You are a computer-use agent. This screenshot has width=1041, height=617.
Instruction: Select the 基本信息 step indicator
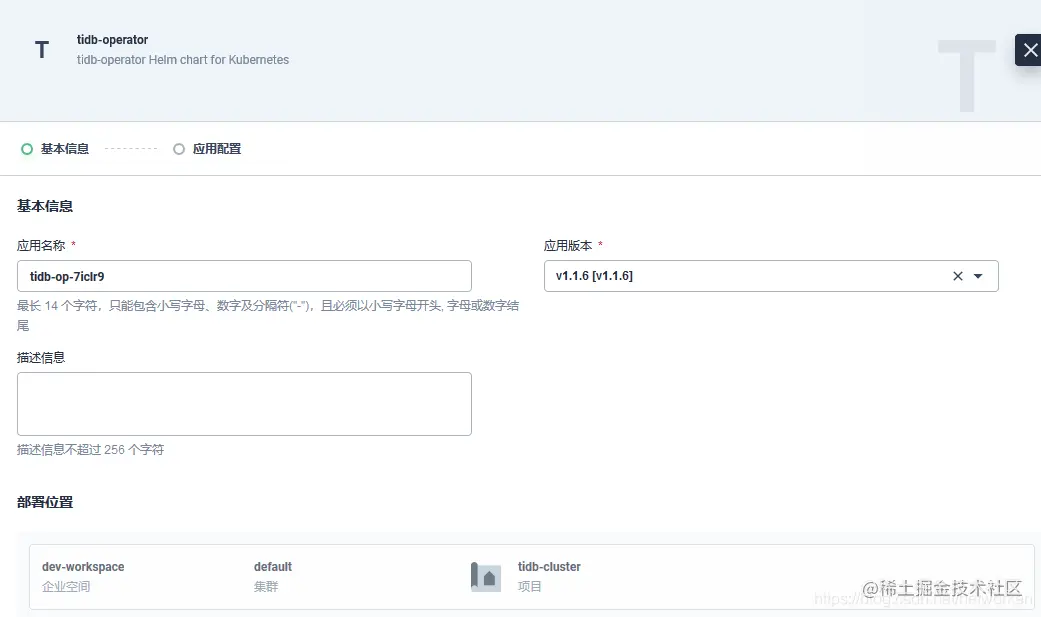(x=54, y=149)
